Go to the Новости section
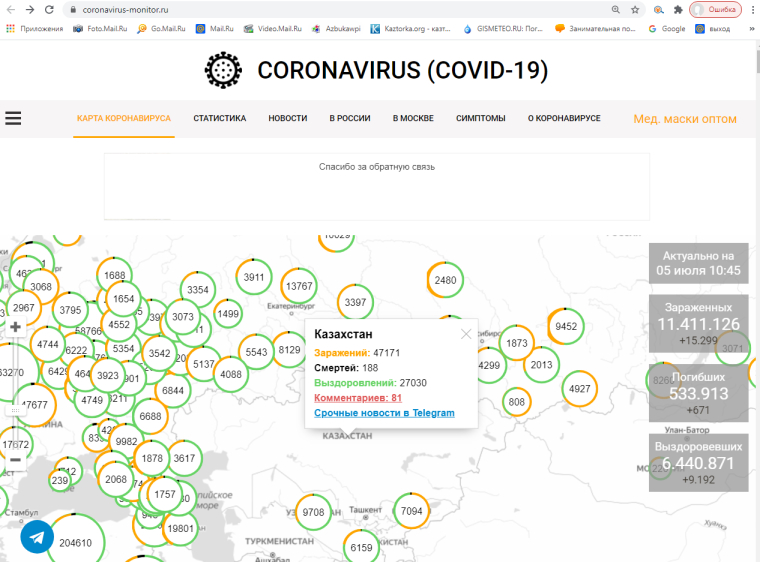Viewport: 760px width, 562px height. pyautogui.click(x=287, y=118)
